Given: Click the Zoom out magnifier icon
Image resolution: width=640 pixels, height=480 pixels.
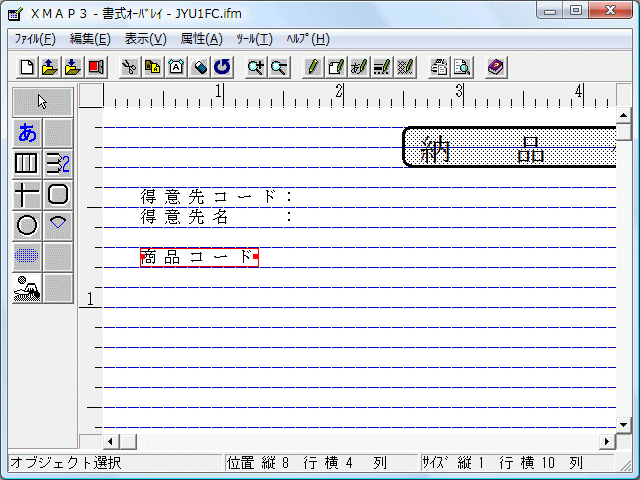Looking at the screenshot, I should (279, 67).
